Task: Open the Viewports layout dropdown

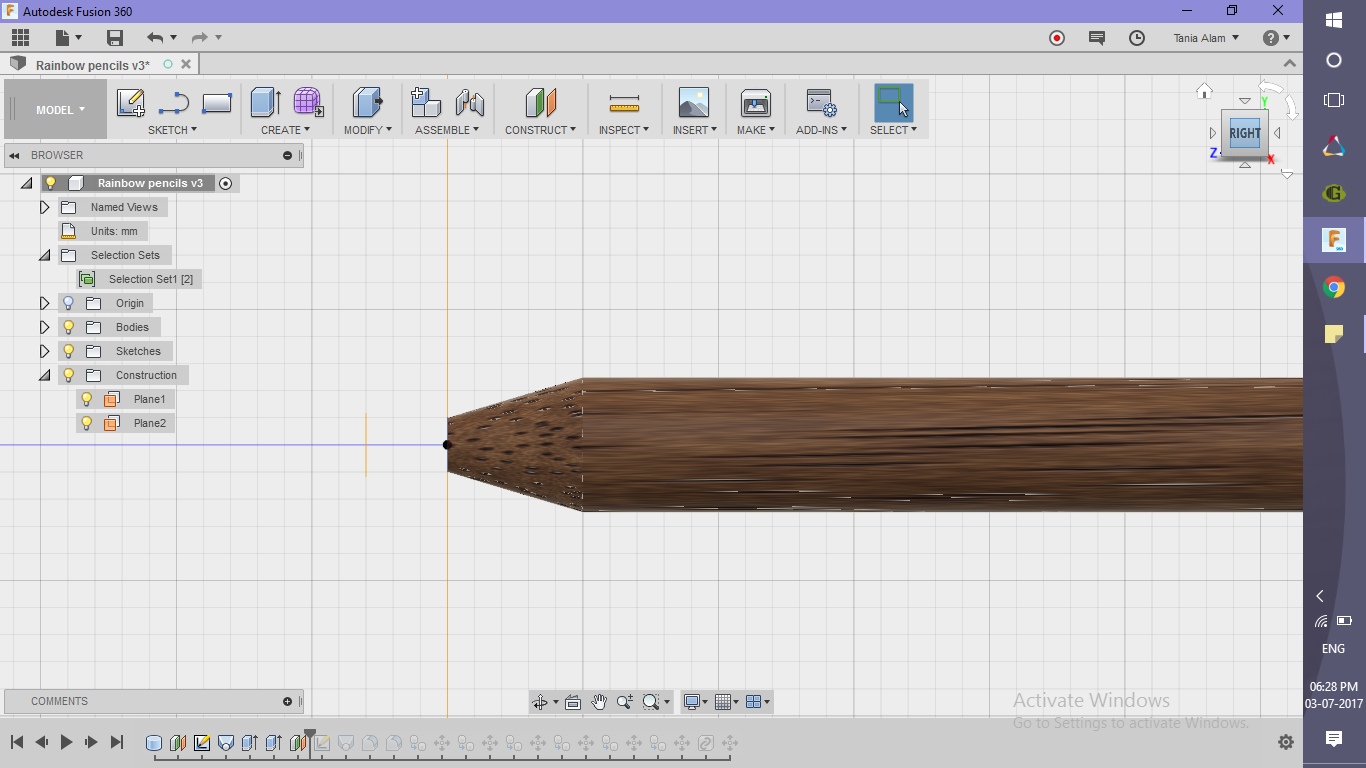Action: [759, 702]
